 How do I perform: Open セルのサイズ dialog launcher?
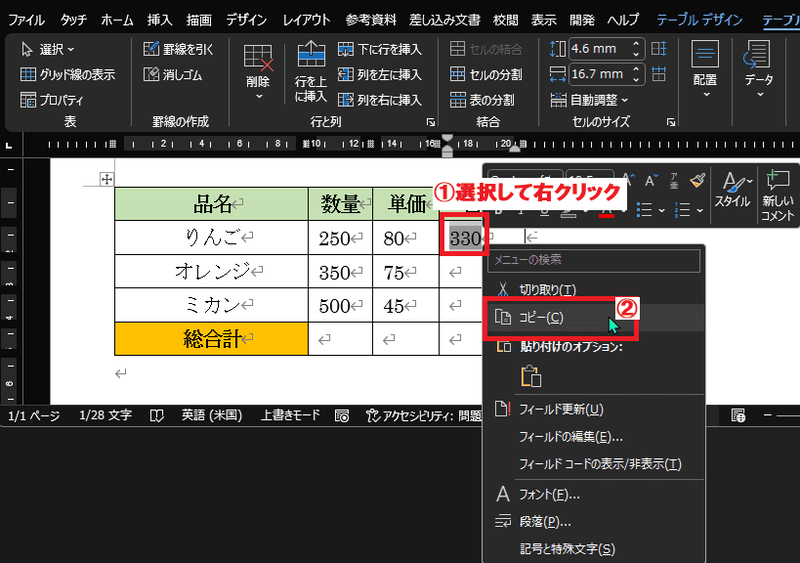671,122
